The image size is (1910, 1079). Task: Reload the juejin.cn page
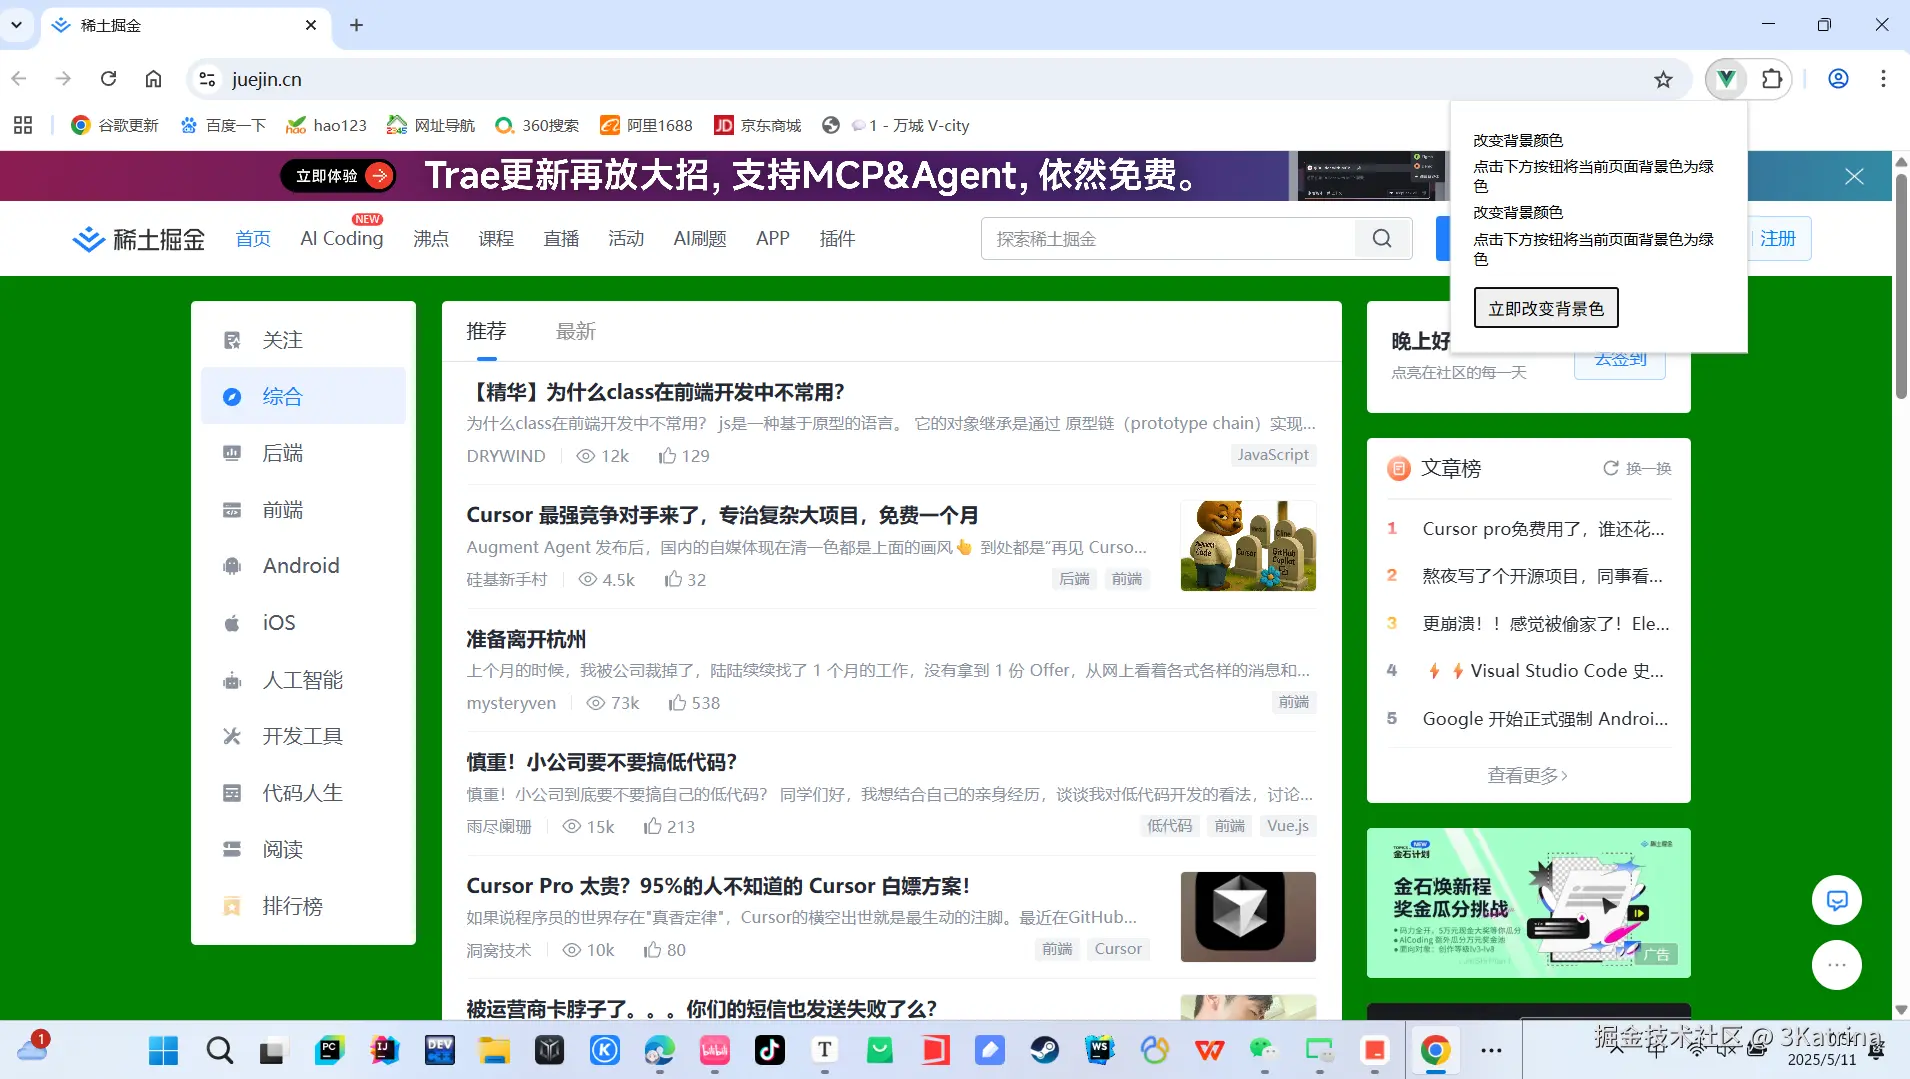coord(109,79)
